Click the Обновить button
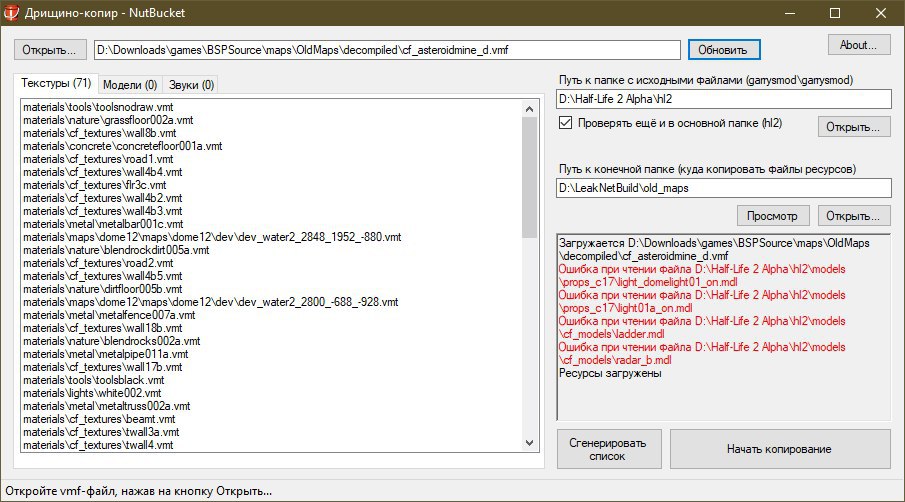This screenshot has width=905, height=502. (724, 50)
